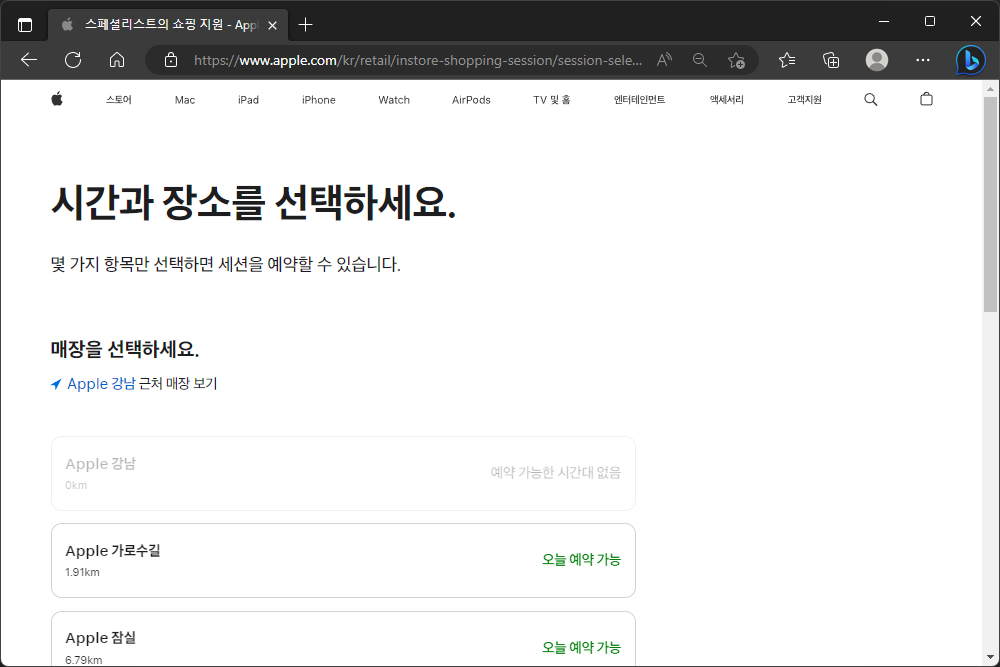Screen dimensions: 1000x667
Task: Open the 스토어 menu
Action: tap(119, 99)
